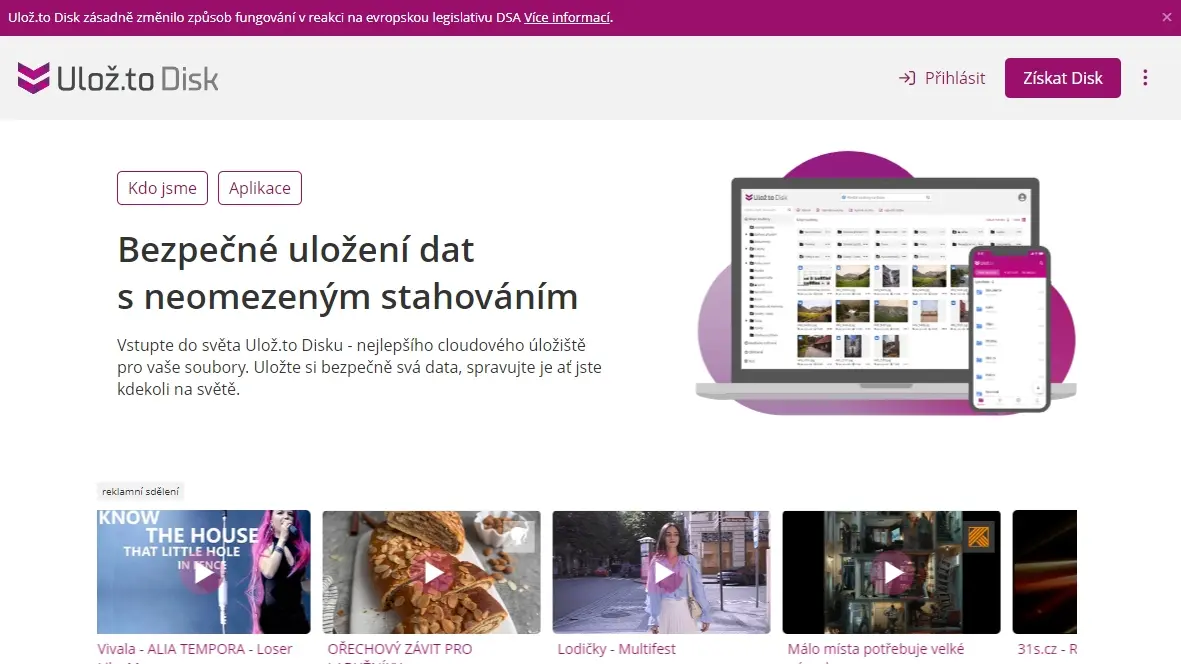Play the Málo místa potřebuje video
This screenshot has height=664, width=1181.
pyautogui.click(x=893, y=573)
